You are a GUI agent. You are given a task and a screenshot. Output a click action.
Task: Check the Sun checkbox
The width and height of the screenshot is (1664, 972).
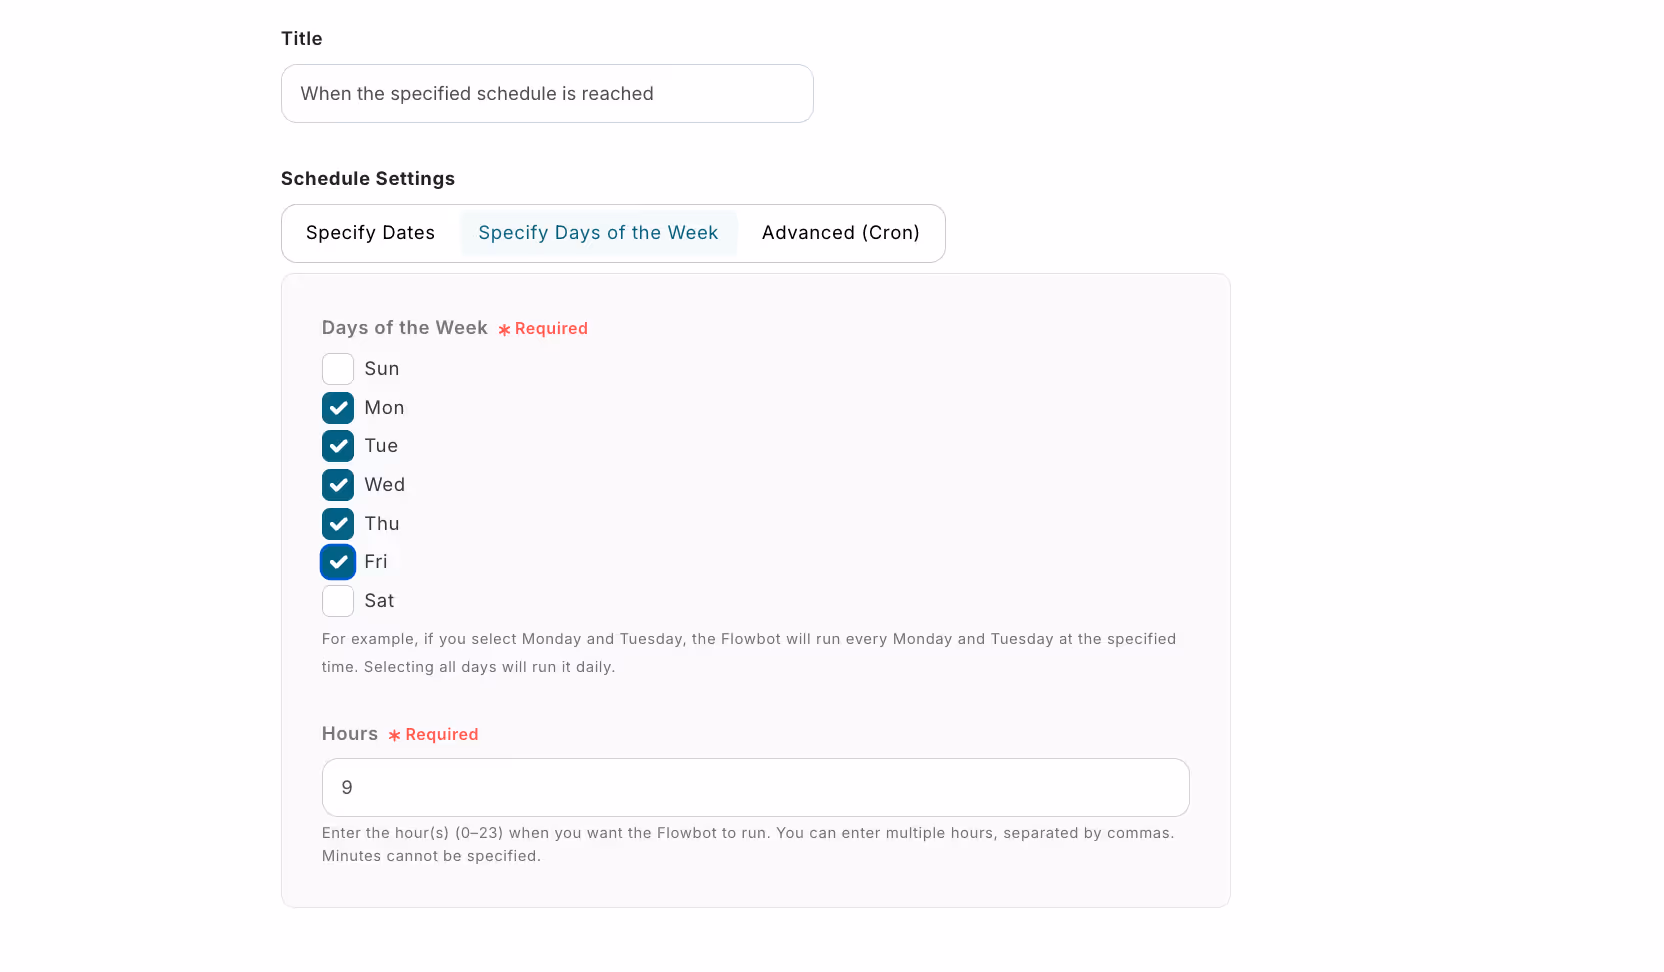(x=338, y=369)
